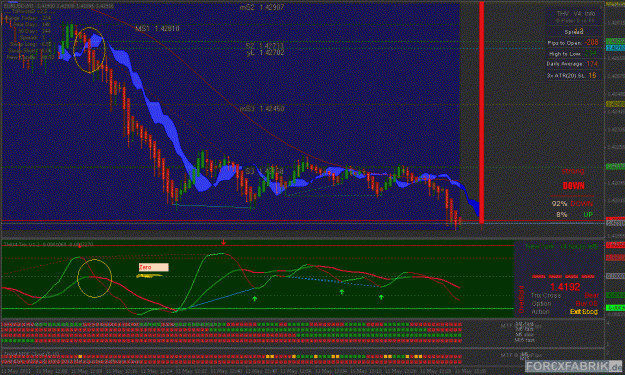The image size is (625, 375).
Task: Click the Daily Average 174 row
Action: 572,64
